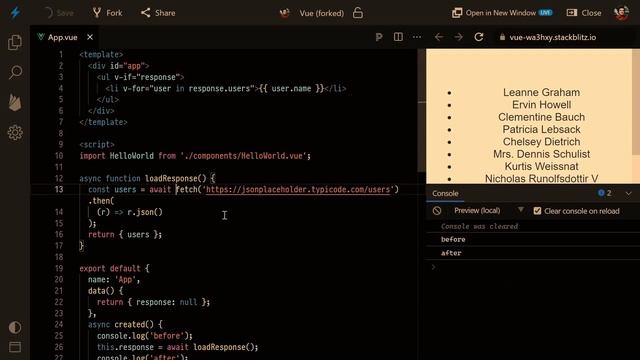Open the Share option
Image resolution: width=640 pixels, height=360 pixels.
(158, 13)
